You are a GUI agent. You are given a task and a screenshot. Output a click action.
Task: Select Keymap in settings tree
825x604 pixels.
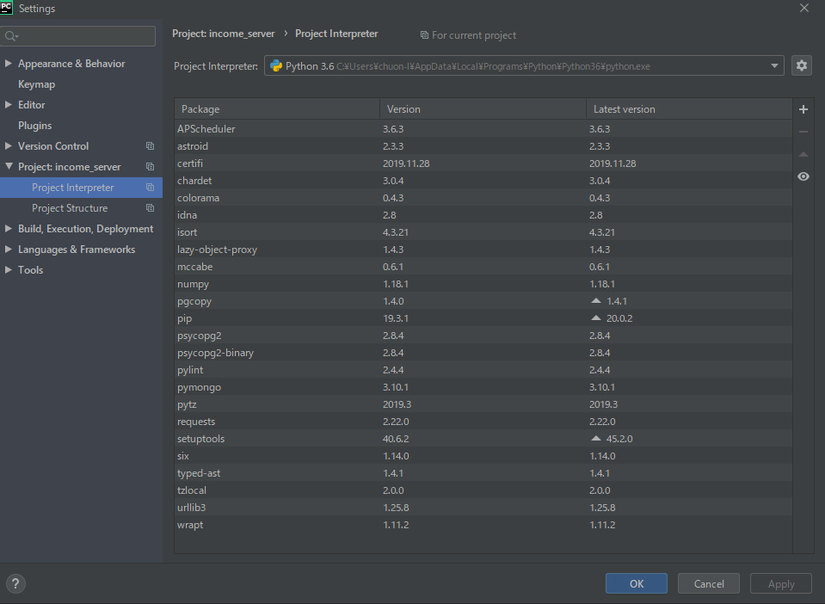pyautogui.click(x=36, y=84)
